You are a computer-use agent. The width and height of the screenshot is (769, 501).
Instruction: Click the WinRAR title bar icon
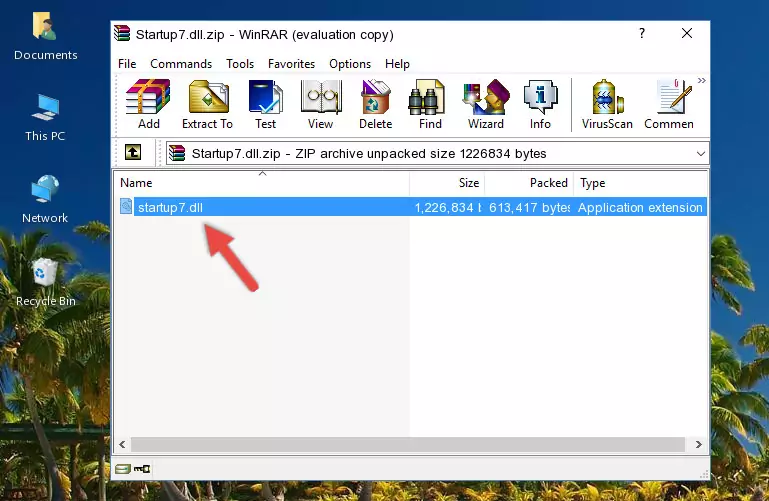pyautogui.click(x=122, y=34)
